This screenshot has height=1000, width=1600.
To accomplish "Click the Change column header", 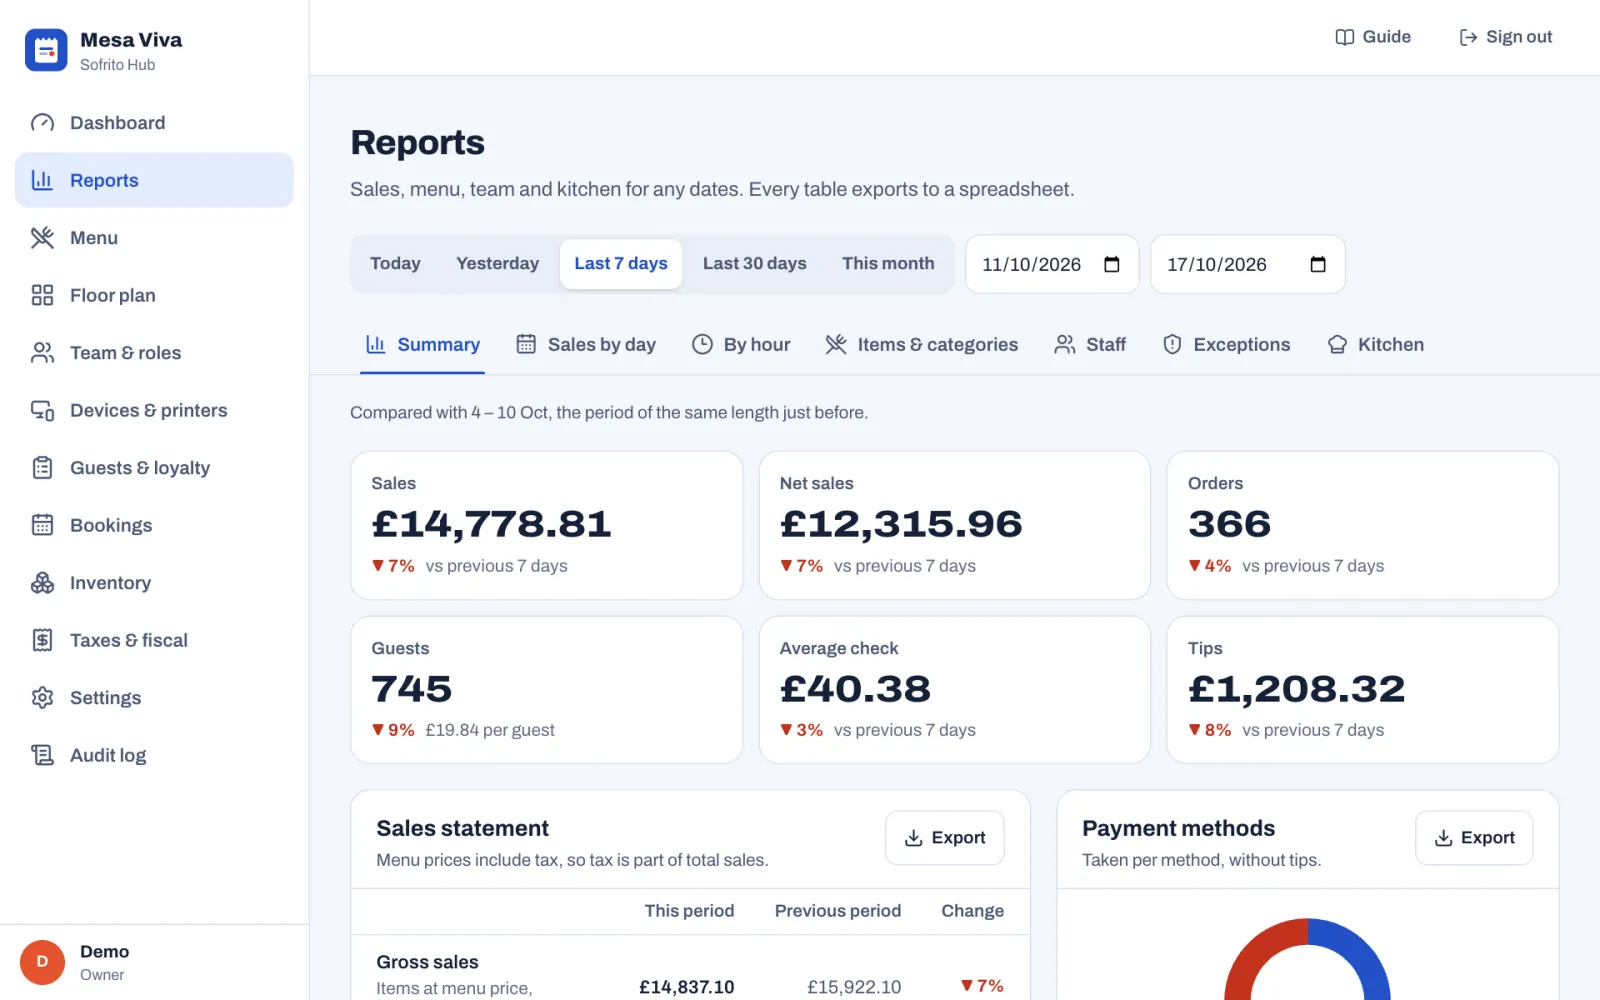I will pos(972,911).
